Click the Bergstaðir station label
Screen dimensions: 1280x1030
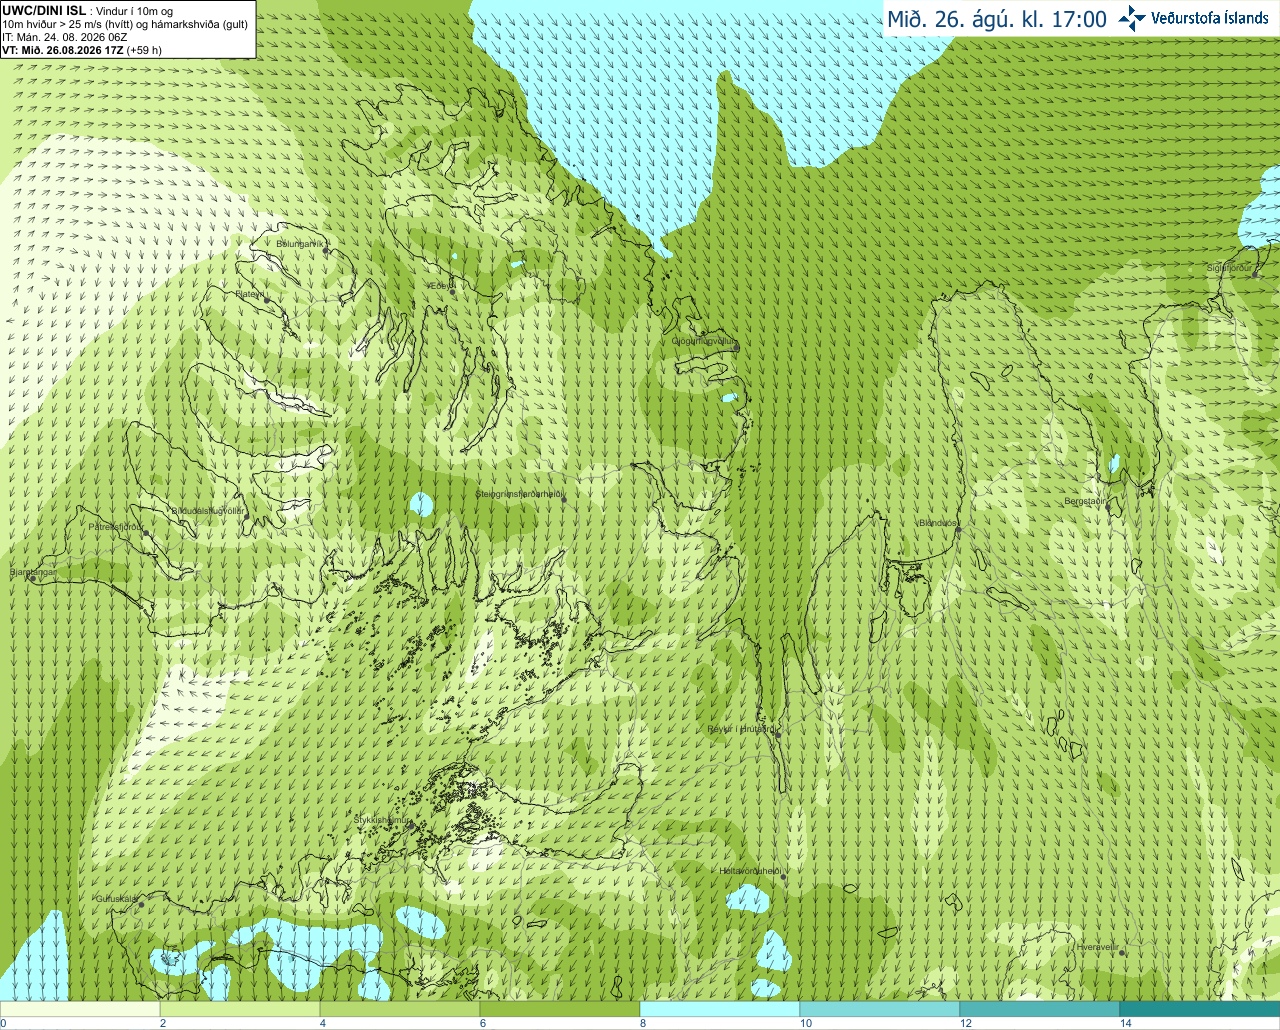point(1085,501)
